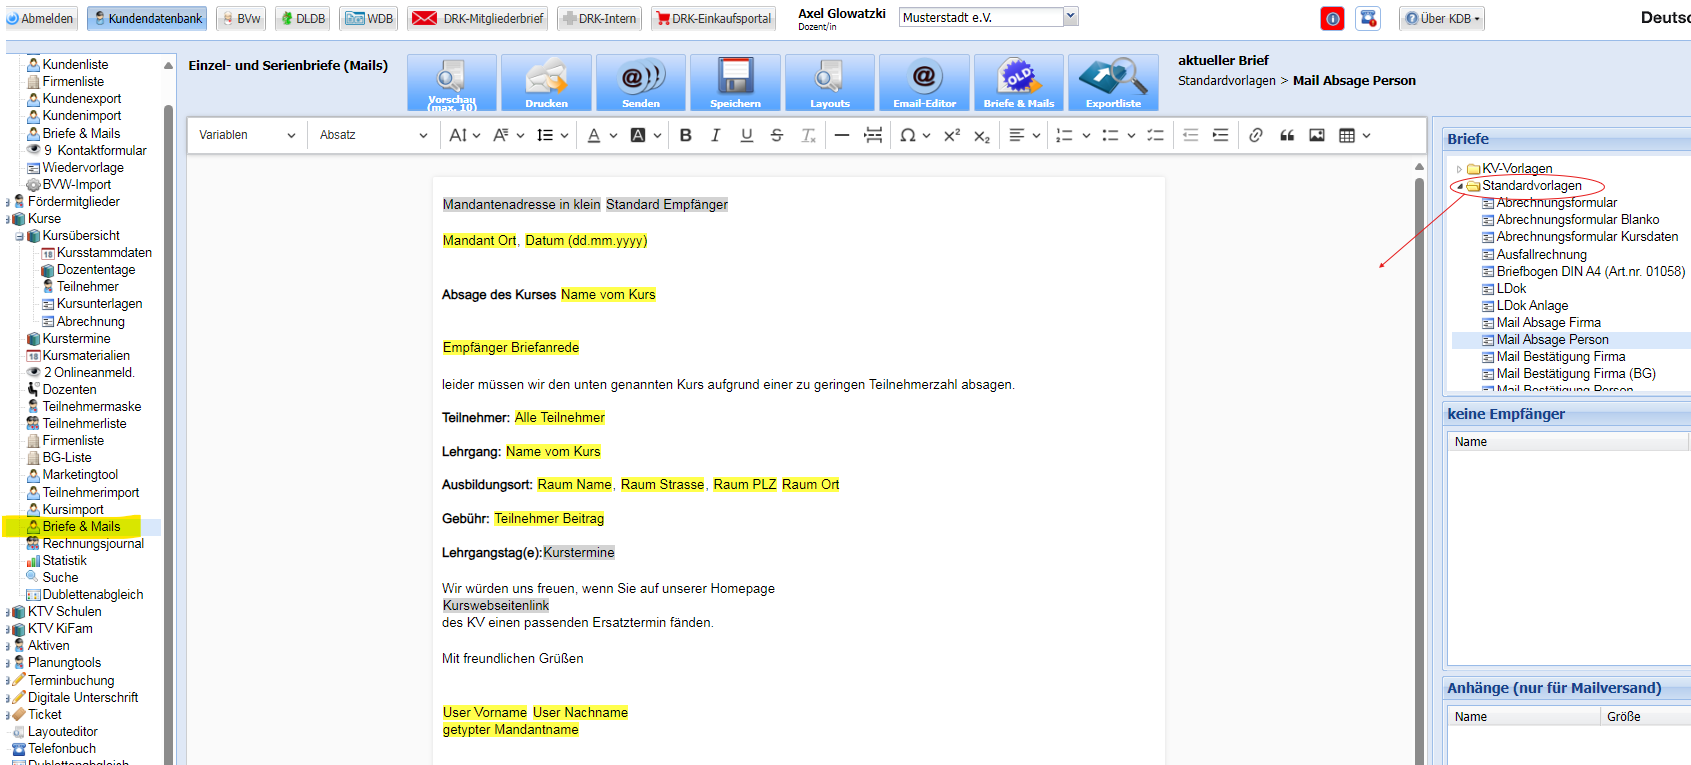Insert a link with the link icon
This screenshot has height=765, width=1691.
(1256, 135)
